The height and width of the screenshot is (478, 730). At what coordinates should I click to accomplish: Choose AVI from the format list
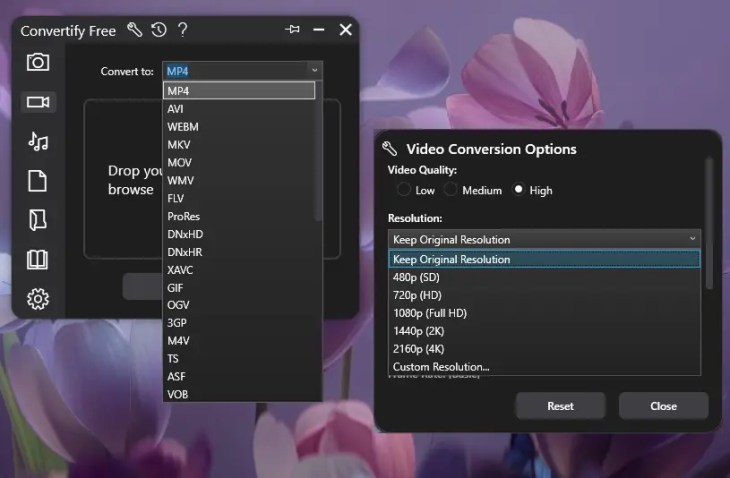tap(239, 108)
